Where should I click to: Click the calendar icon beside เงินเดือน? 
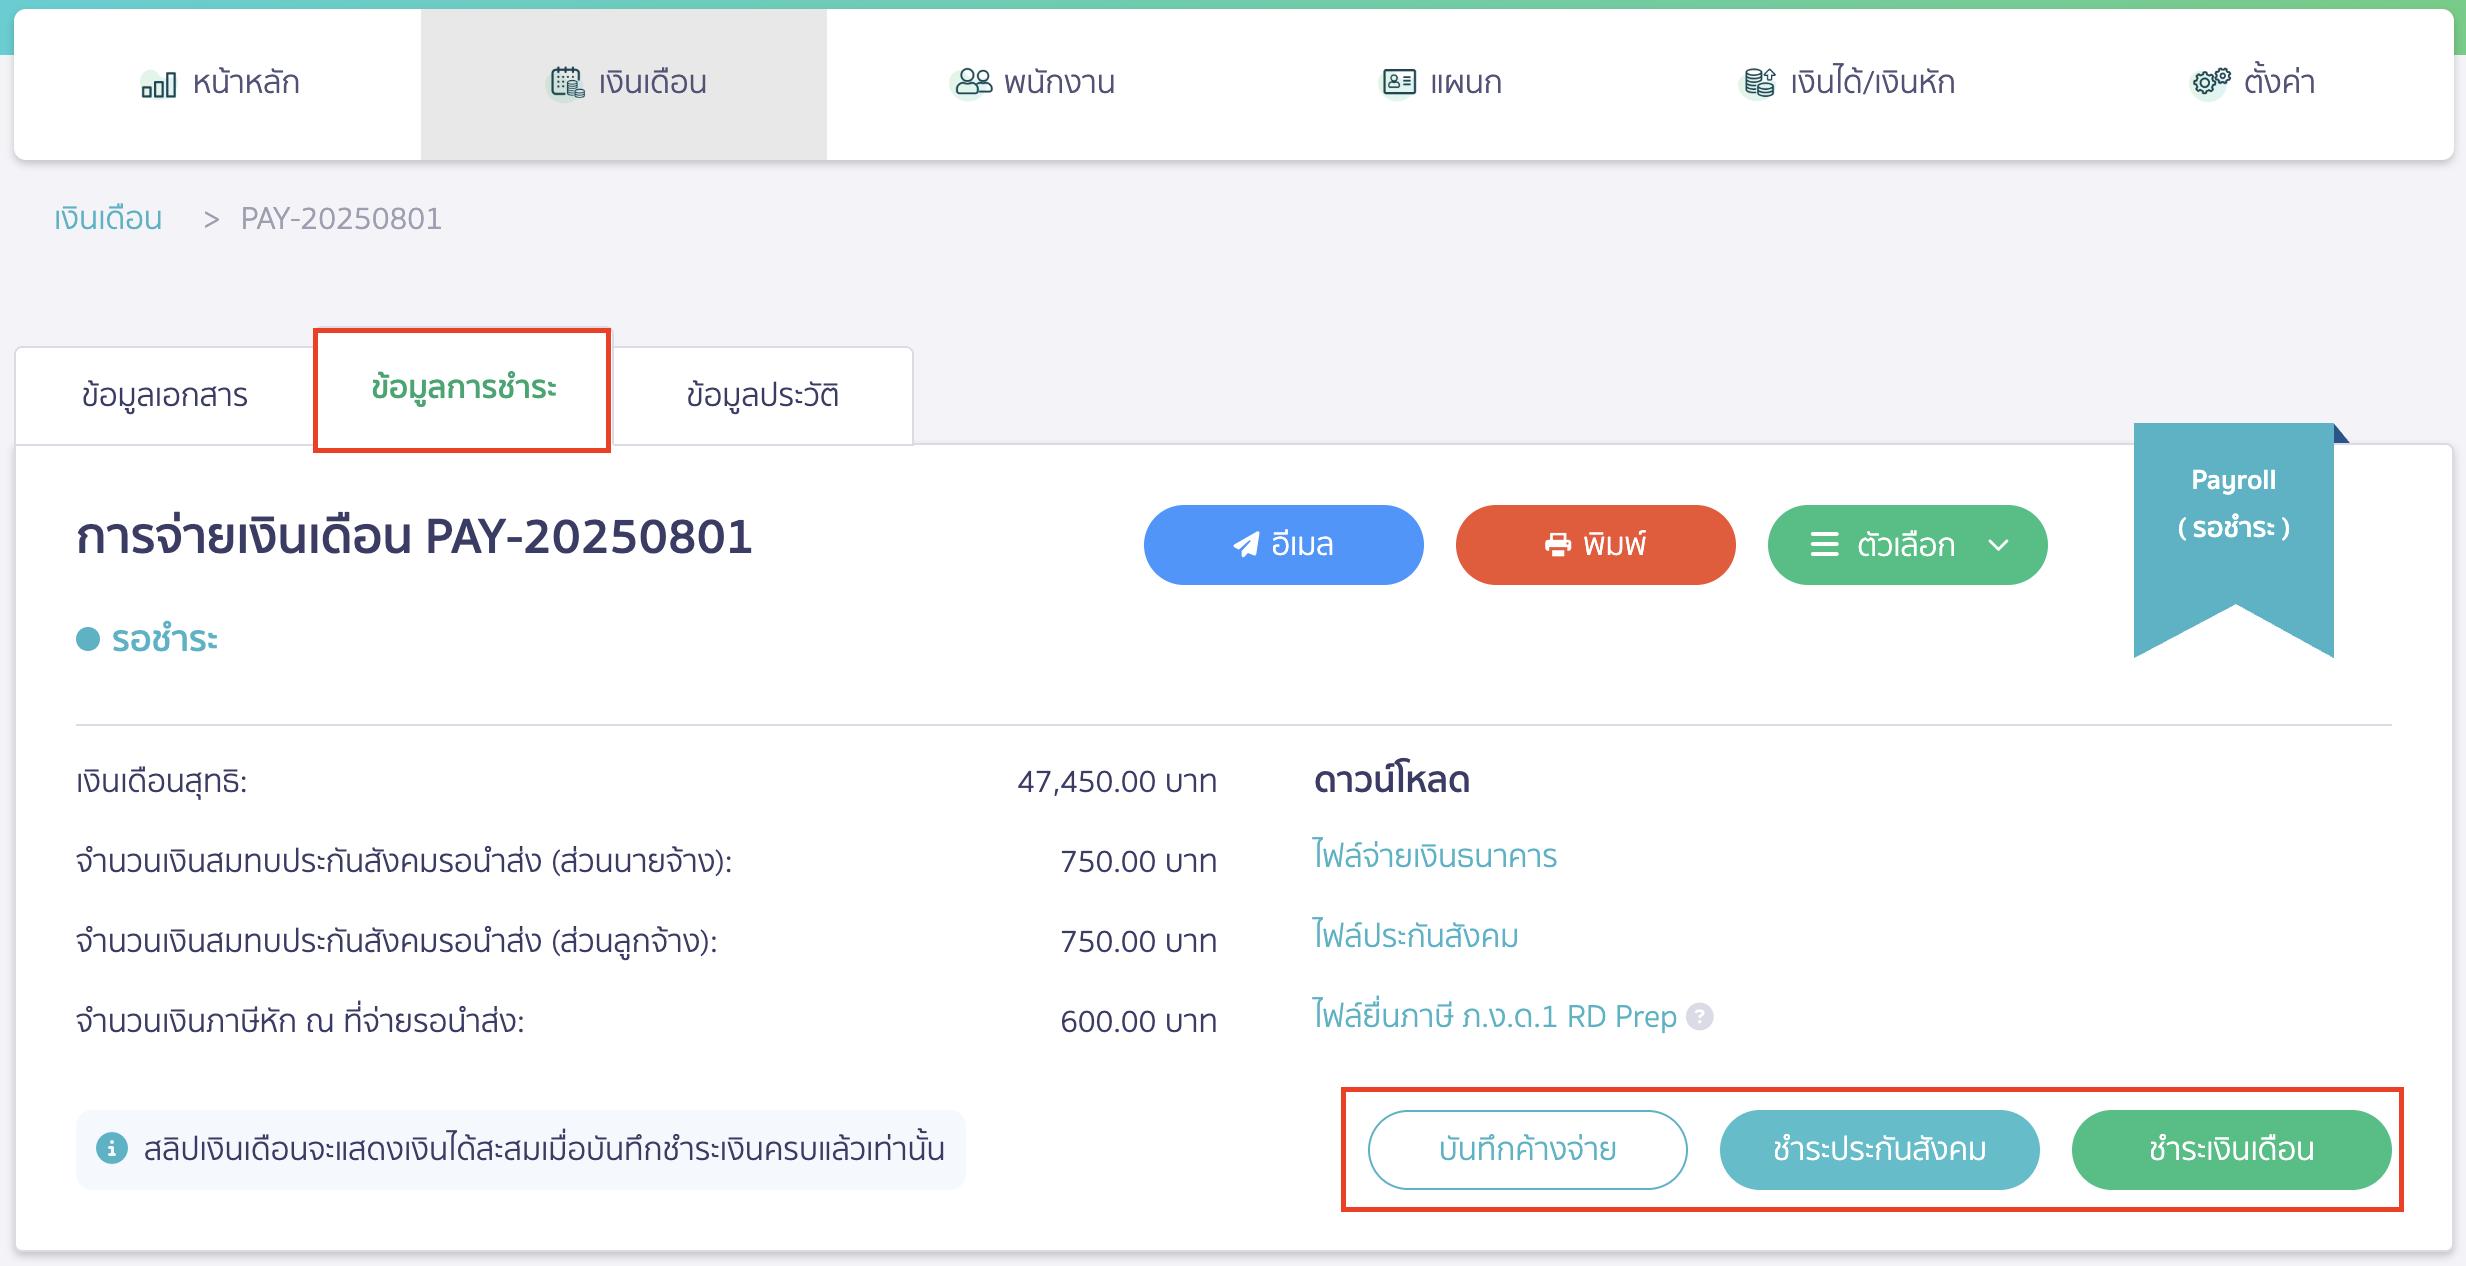(x=567, y=83)
